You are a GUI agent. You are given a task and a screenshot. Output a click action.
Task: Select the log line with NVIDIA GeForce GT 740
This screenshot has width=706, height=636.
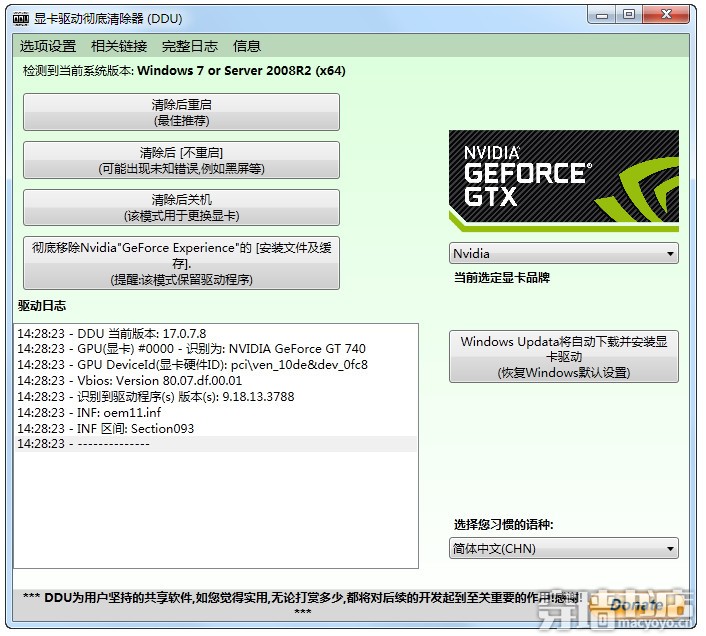[x=215, y=349]
